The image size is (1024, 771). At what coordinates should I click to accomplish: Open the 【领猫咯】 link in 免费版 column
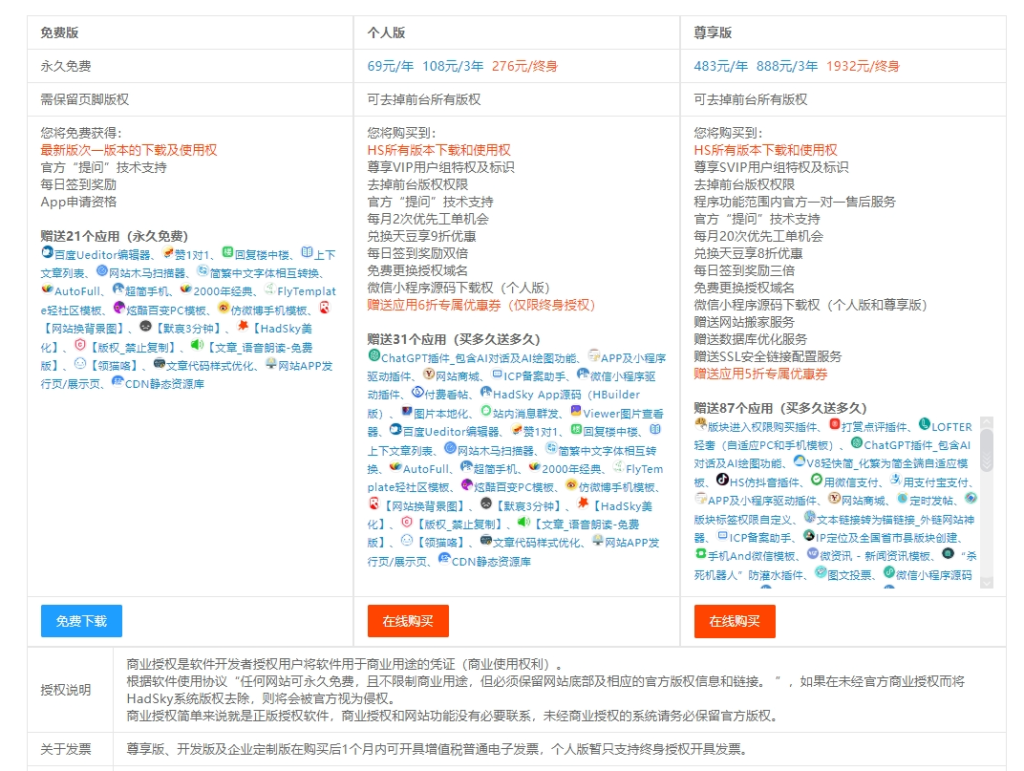(114, 366)
